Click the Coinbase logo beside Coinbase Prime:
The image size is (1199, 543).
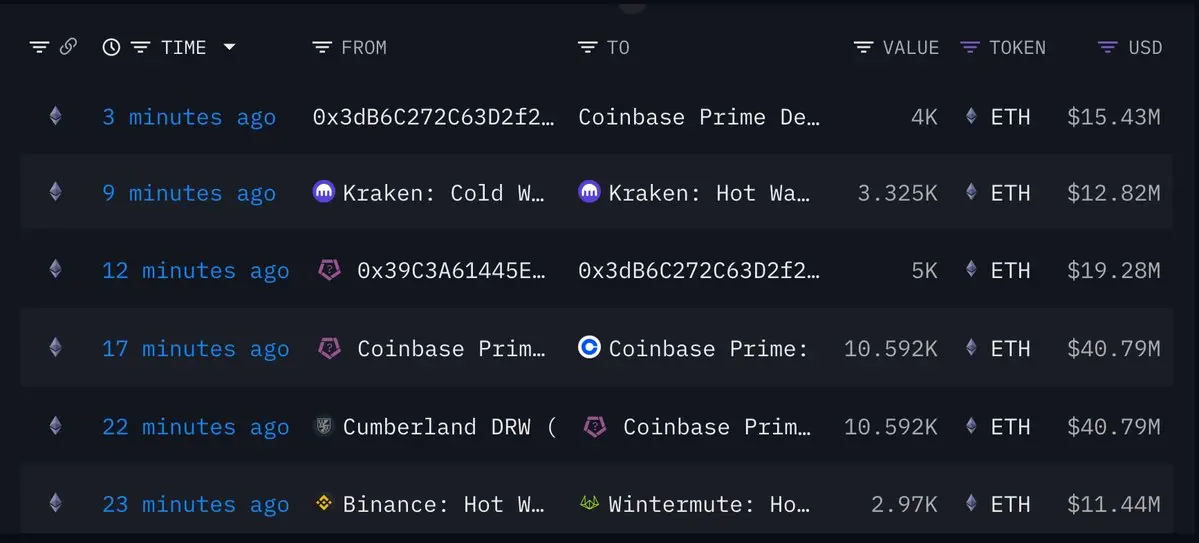(590, 348)
